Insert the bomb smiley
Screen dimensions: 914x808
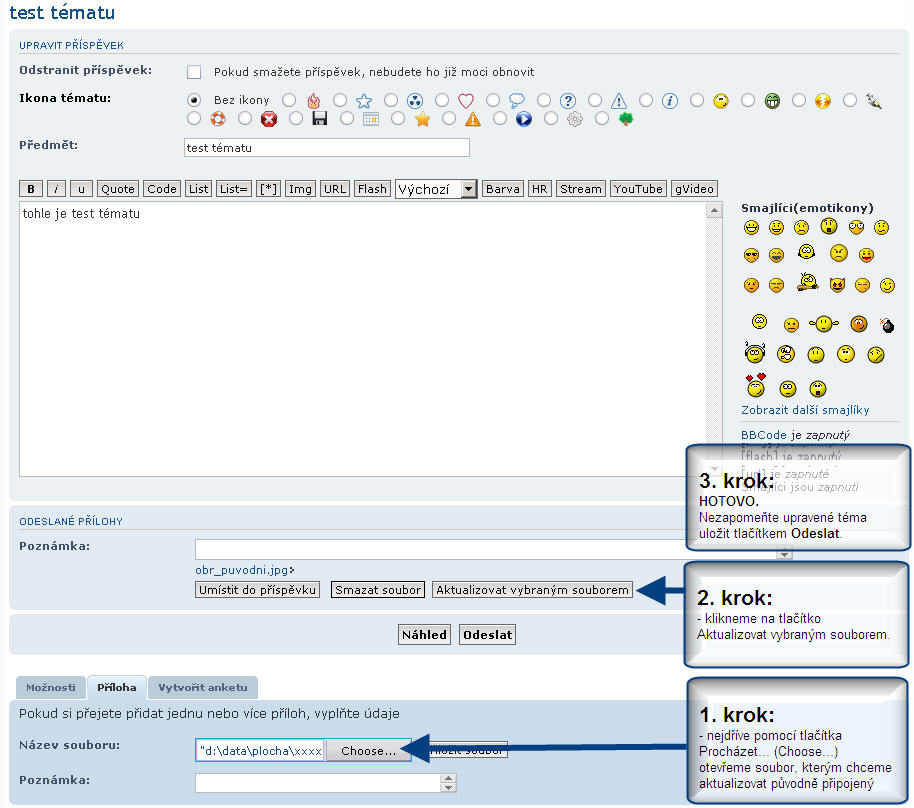(886, 325)
